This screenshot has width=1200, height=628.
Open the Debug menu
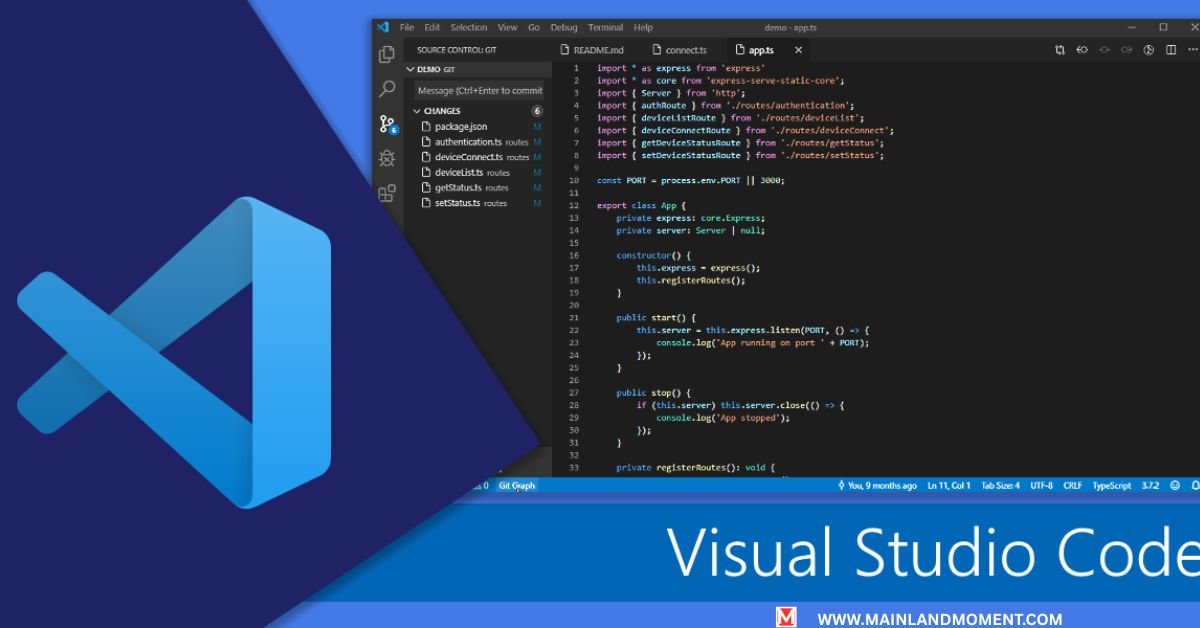pyautogui.click(x=564, y=27)
